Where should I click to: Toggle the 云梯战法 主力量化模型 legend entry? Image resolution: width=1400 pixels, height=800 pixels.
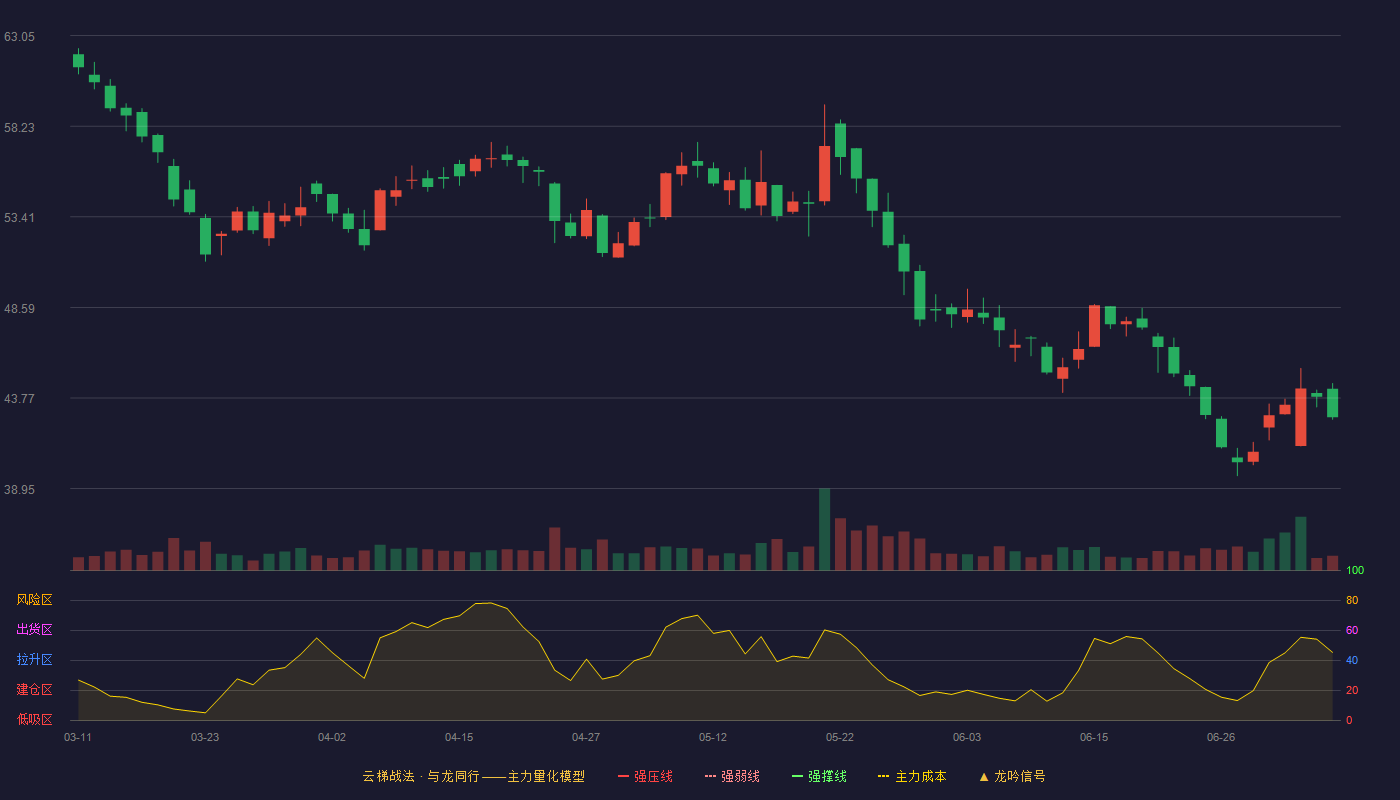point(473,776)
